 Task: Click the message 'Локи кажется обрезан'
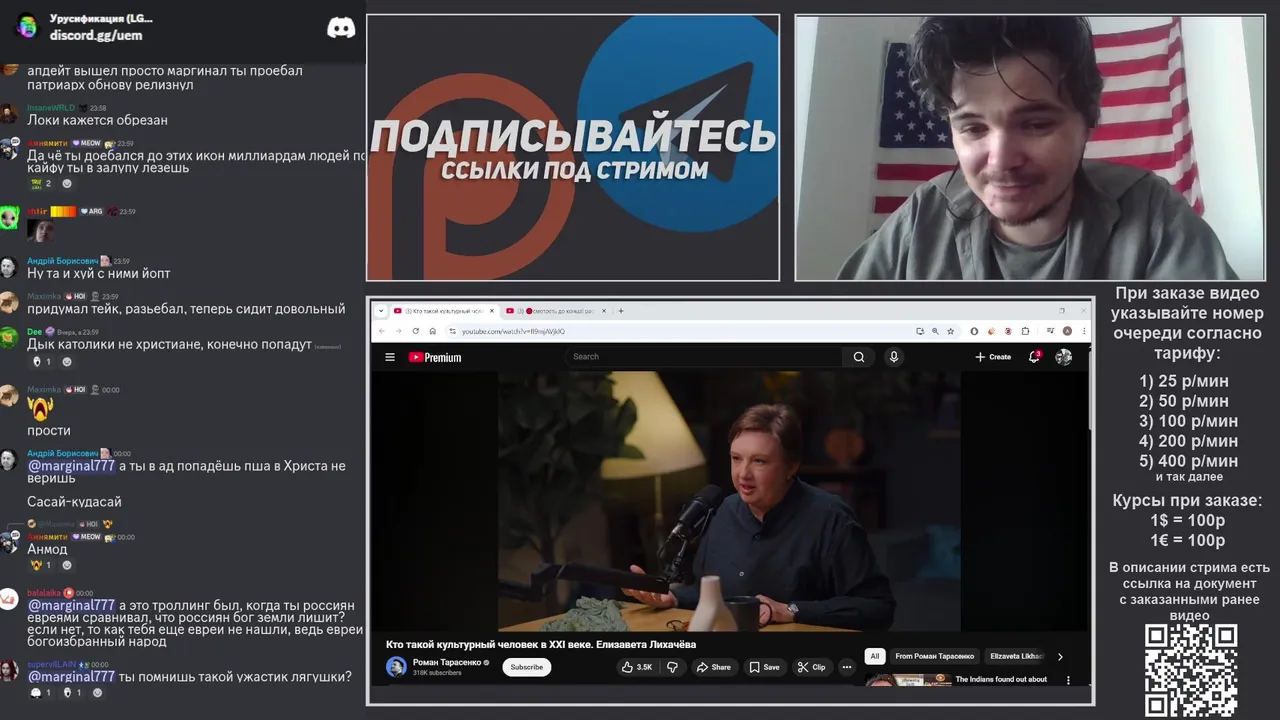coord(97,120)
